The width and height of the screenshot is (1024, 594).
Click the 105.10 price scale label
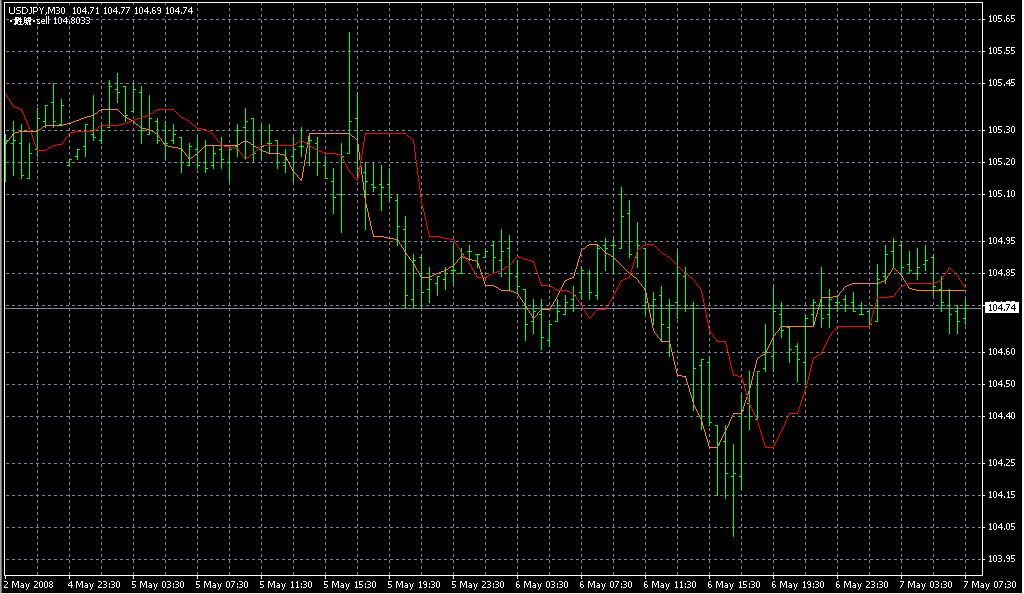tap(1001, 194)
